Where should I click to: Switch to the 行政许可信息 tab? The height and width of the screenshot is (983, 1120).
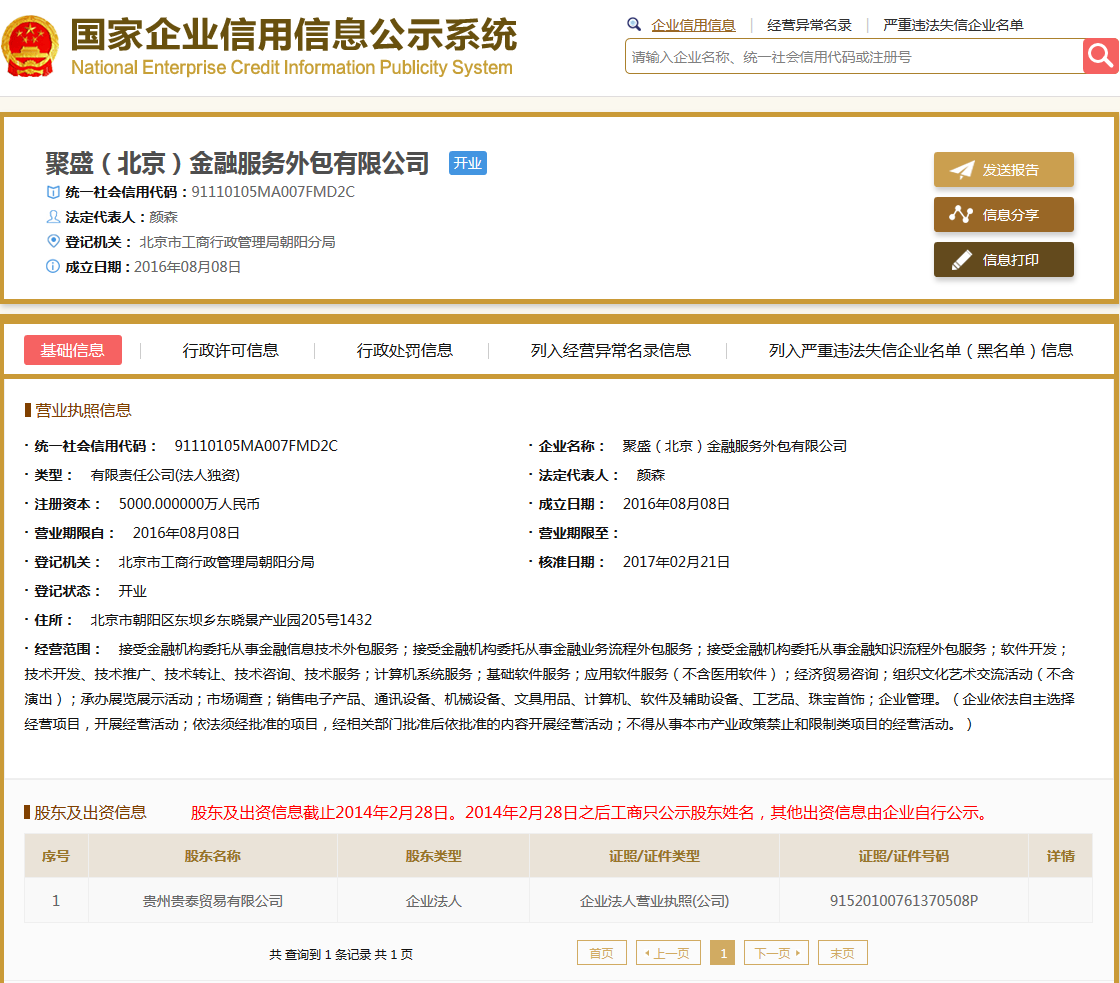pyautogui.click(x=230, y=350)
